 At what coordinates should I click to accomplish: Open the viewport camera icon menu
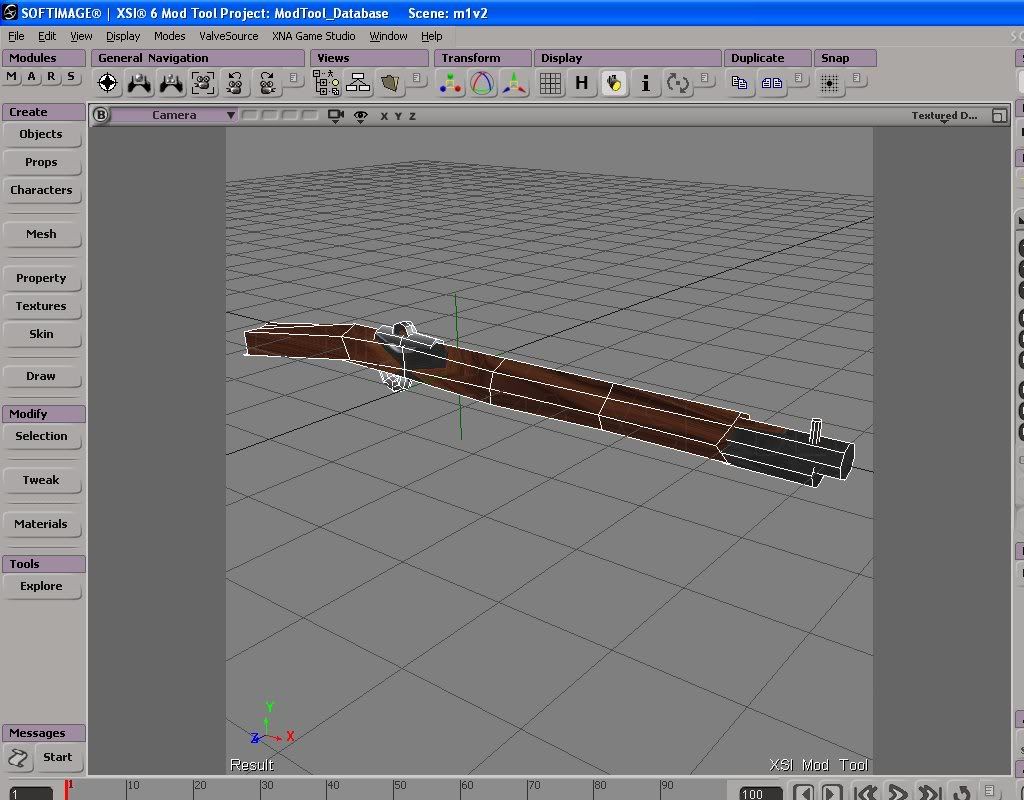coord(336,116)
